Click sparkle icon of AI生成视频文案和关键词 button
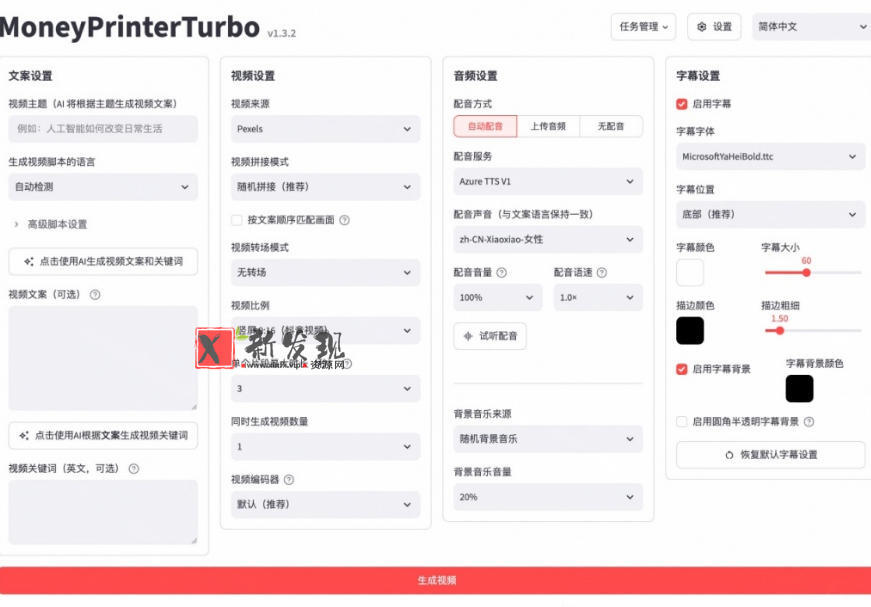This screenshot has width=871, height=607. (29, 261)
